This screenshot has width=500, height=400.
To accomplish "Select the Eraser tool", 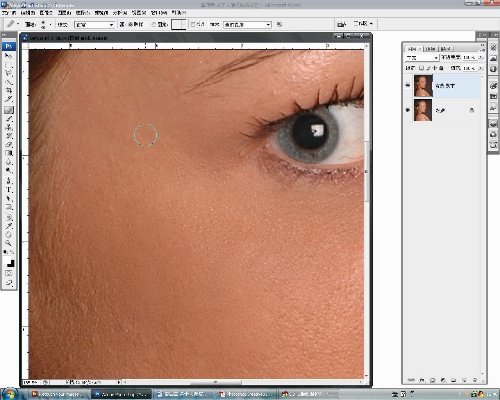I will 9,144.
